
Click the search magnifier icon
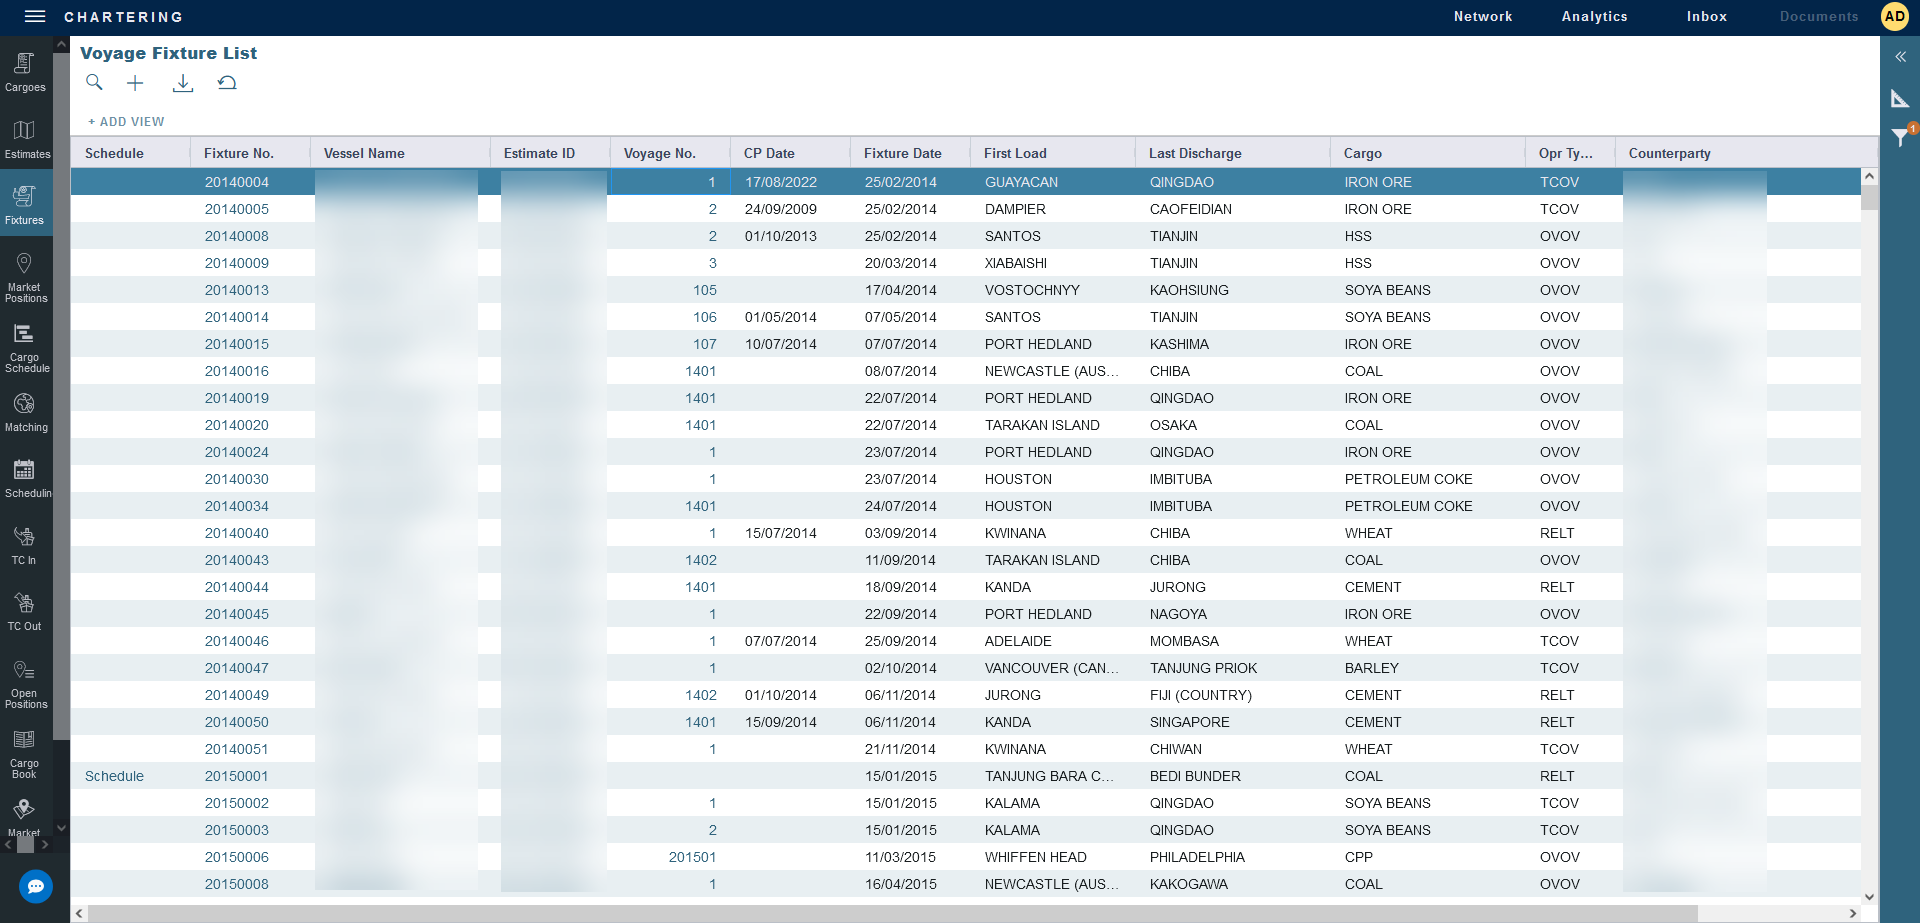click(94, 83)
